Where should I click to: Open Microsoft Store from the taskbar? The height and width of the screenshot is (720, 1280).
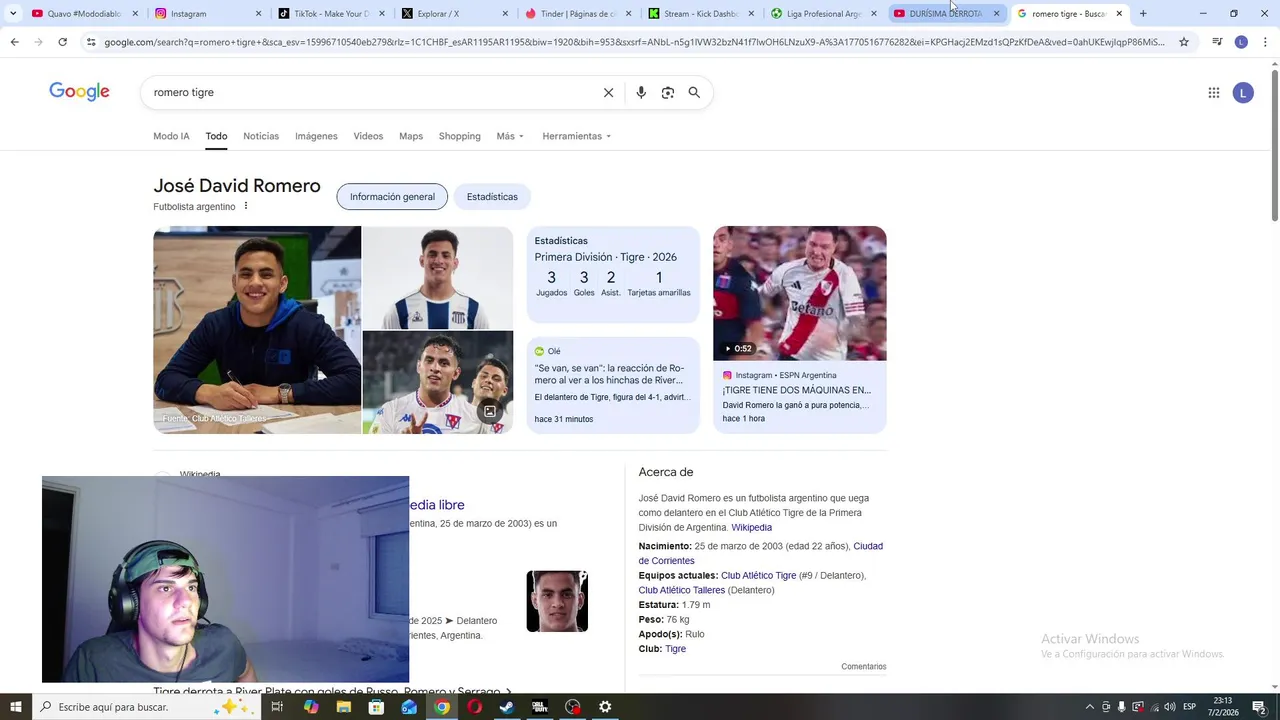coord(376,707)
